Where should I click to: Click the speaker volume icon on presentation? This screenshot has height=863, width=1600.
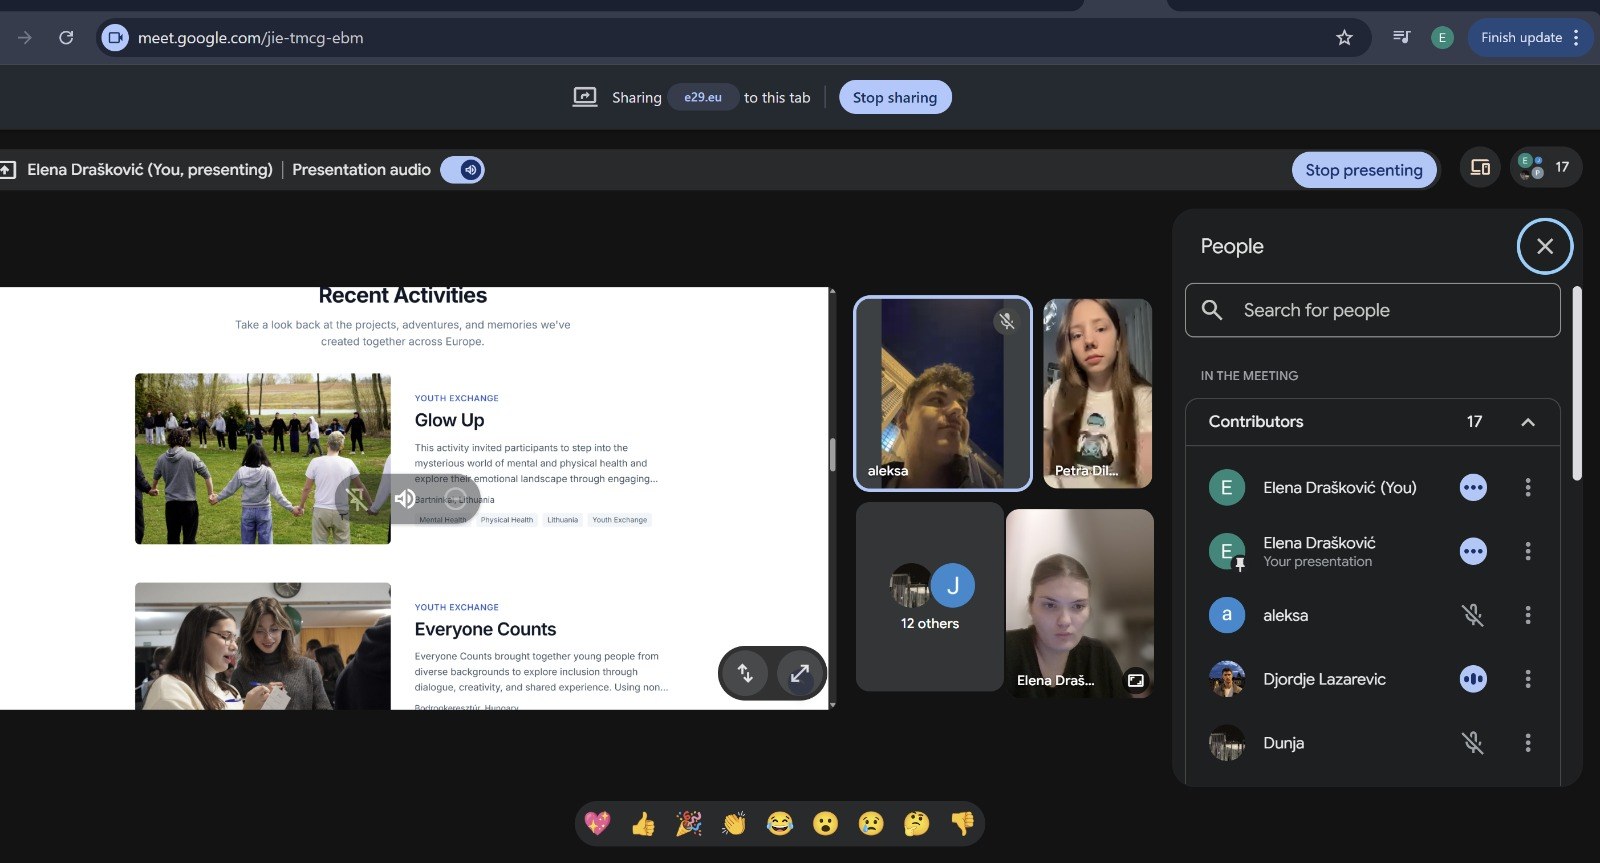405,498
